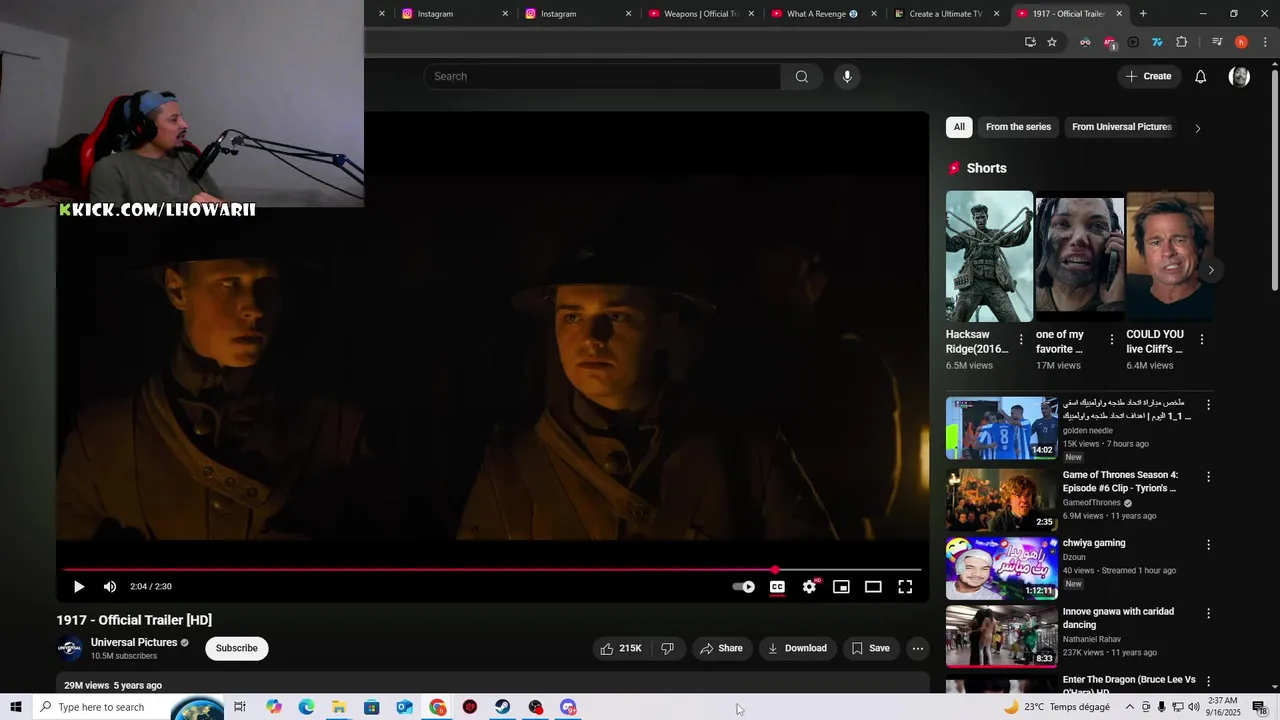Click the Create button
Image resolution: width=1280 pixels, height=720 pixels.
pyautogui.click(x=1148, y=77)
